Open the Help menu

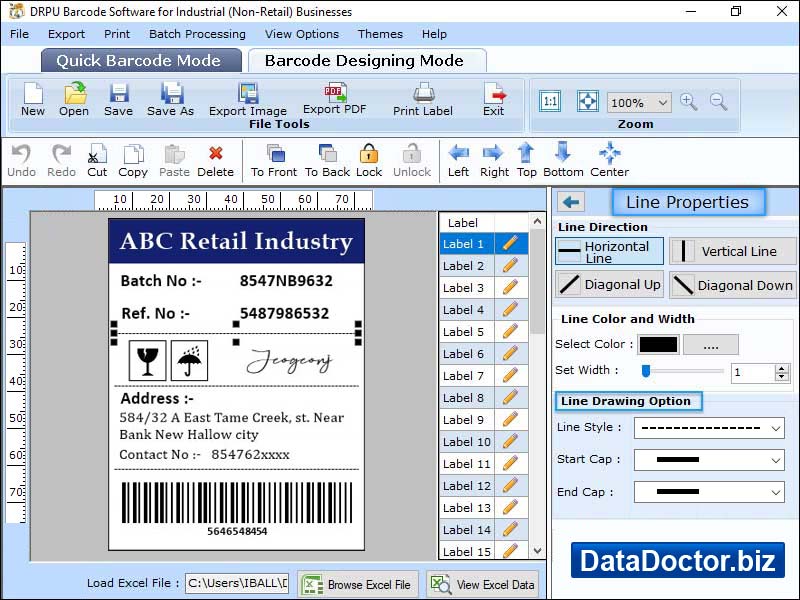[434, 34]
